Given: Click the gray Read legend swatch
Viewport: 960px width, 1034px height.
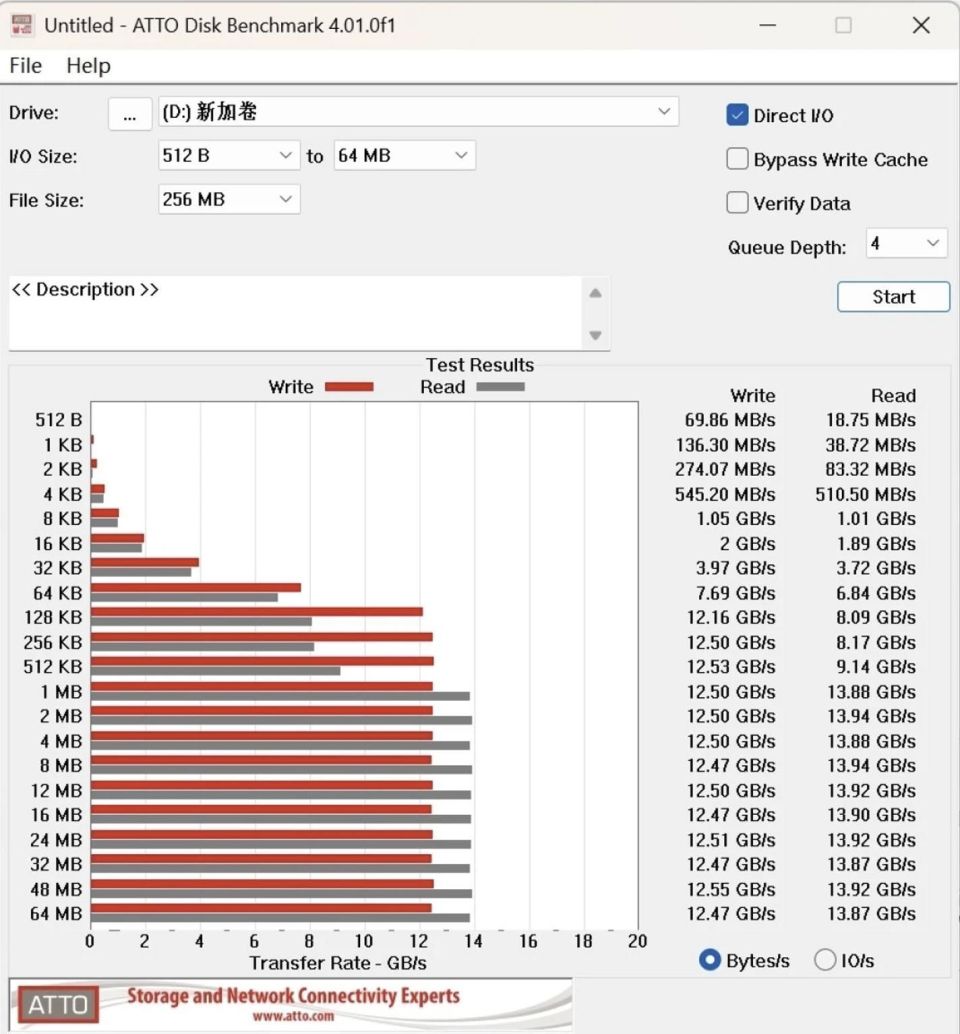Looking at the screenshot, I should 500,387.
